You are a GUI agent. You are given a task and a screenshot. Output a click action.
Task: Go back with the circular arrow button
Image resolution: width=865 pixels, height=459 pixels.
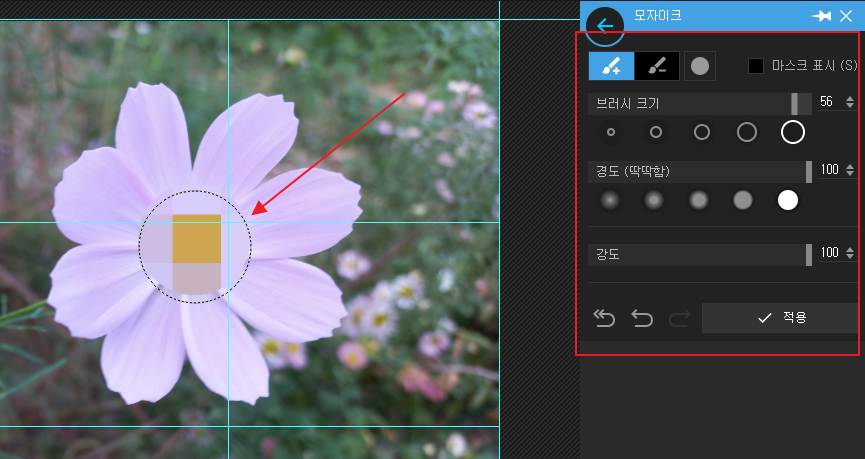point(605,26)
